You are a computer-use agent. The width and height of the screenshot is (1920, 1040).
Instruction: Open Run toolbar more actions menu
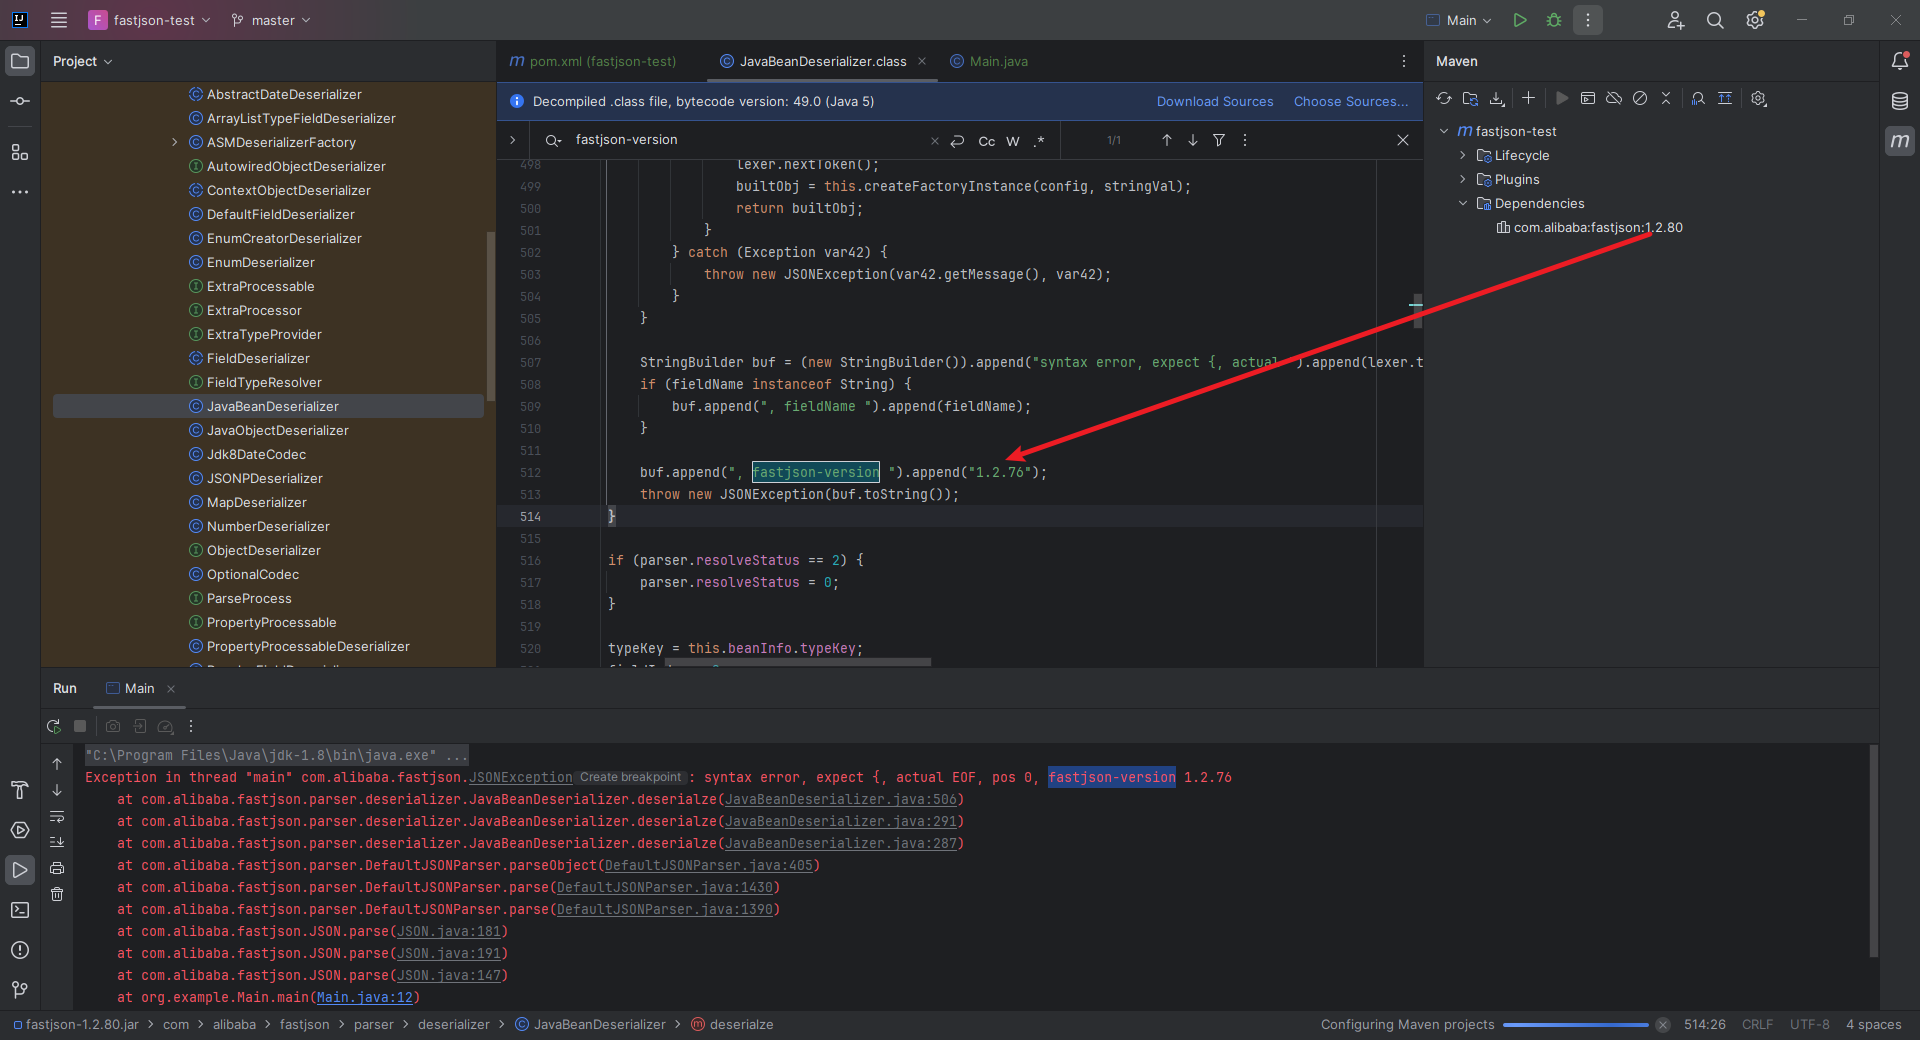coord(191,726)
